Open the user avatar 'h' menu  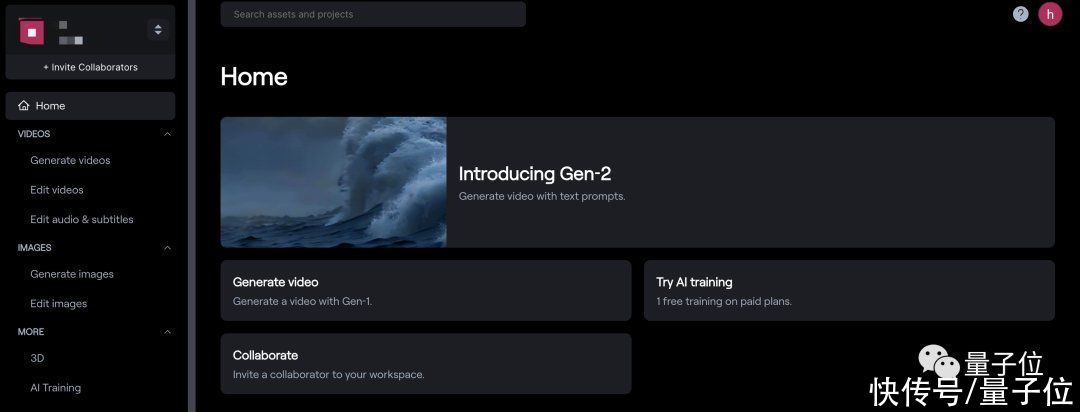point(1050,14)
